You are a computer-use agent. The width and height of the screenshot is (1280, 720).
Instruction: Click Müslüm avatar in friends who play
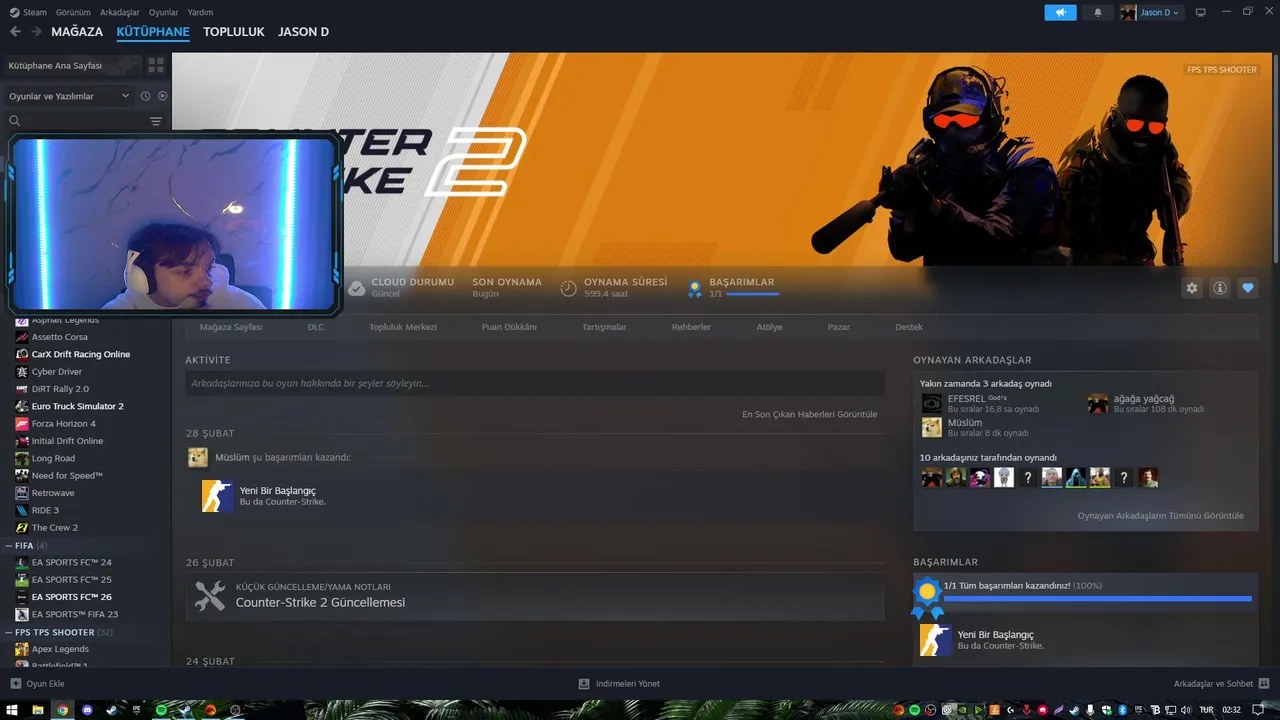(x=932, y=427)
